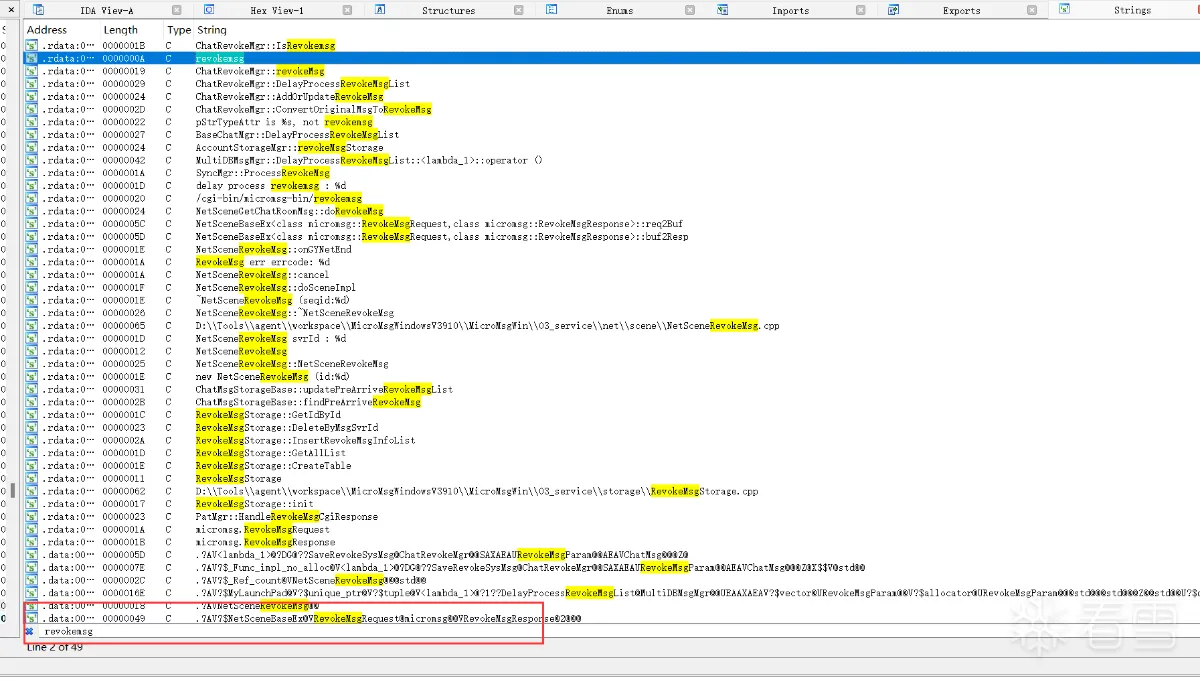This screenshot has height=682, width=1200.
Task: Click string icon next to PatMgr::HandleRevokeMsgCgiResponse
Action: (32, 517)
